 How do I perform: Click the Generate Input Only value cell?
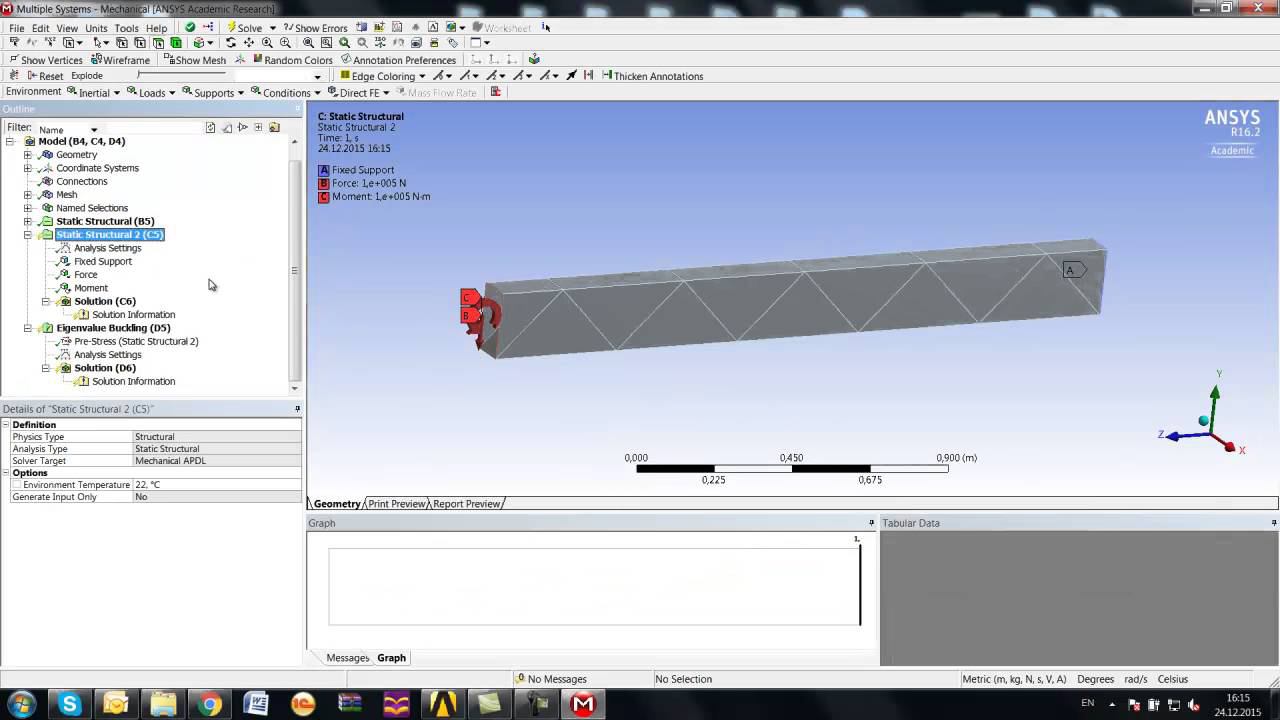pos(217,497)
